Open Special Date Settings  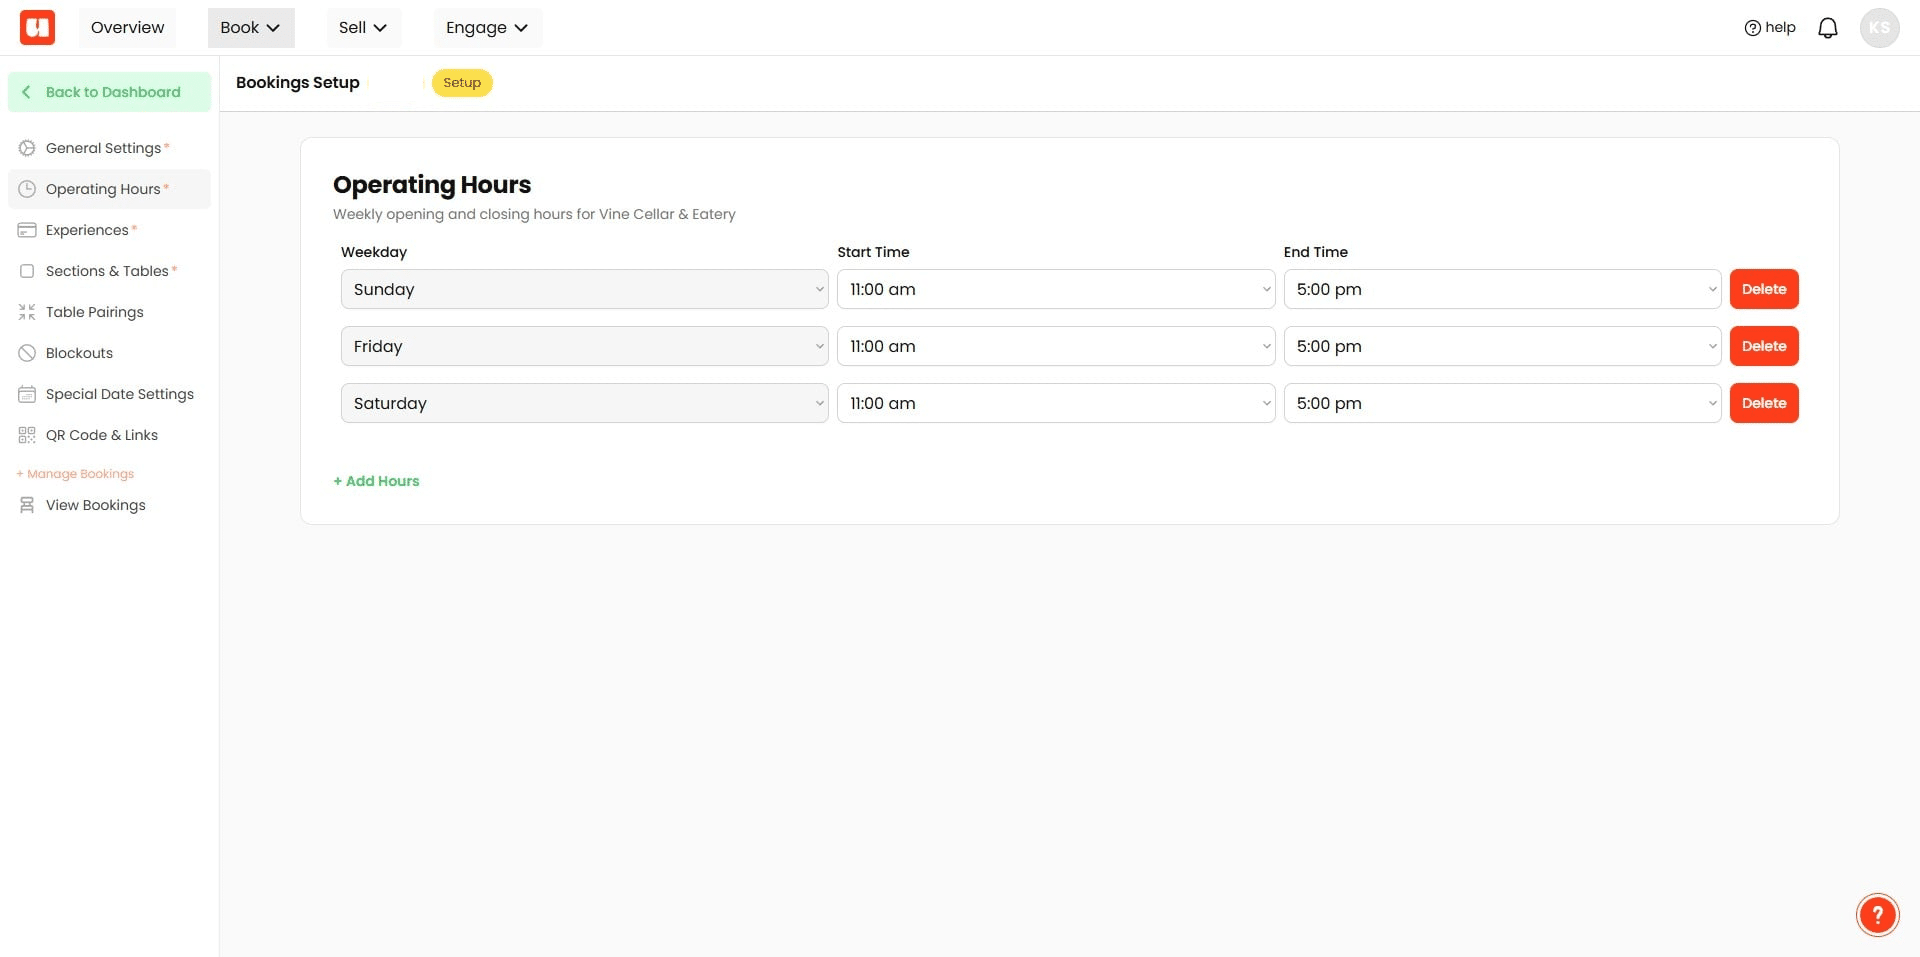(109, 394)
